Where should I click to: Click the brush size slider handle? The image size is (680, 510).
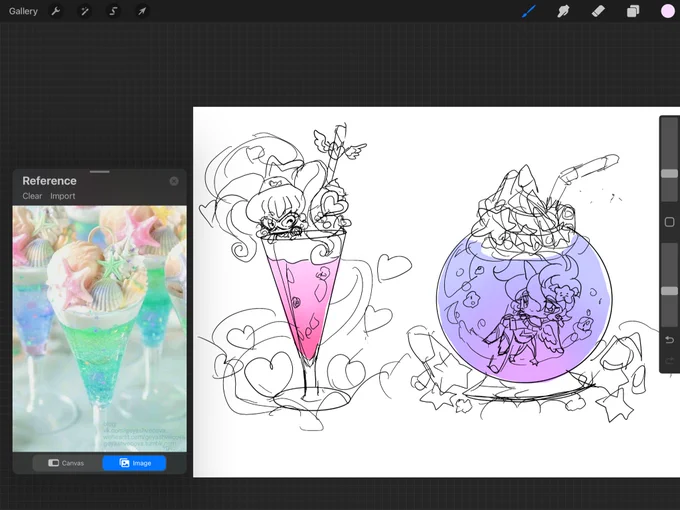coord(669,173)
